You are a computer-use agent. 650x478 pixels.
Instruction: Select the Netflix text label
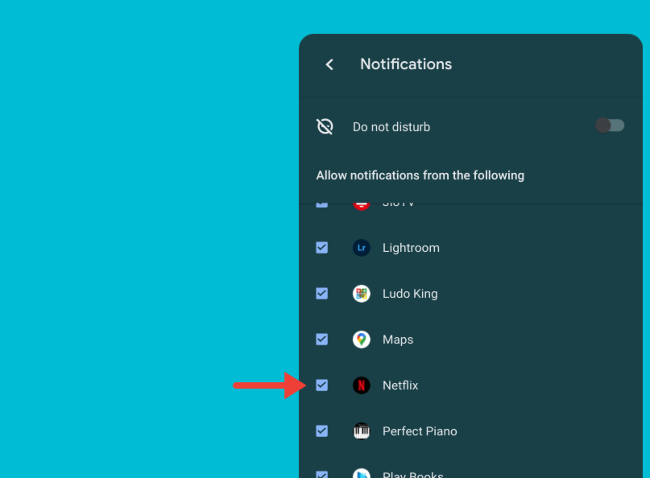(401, 385)
